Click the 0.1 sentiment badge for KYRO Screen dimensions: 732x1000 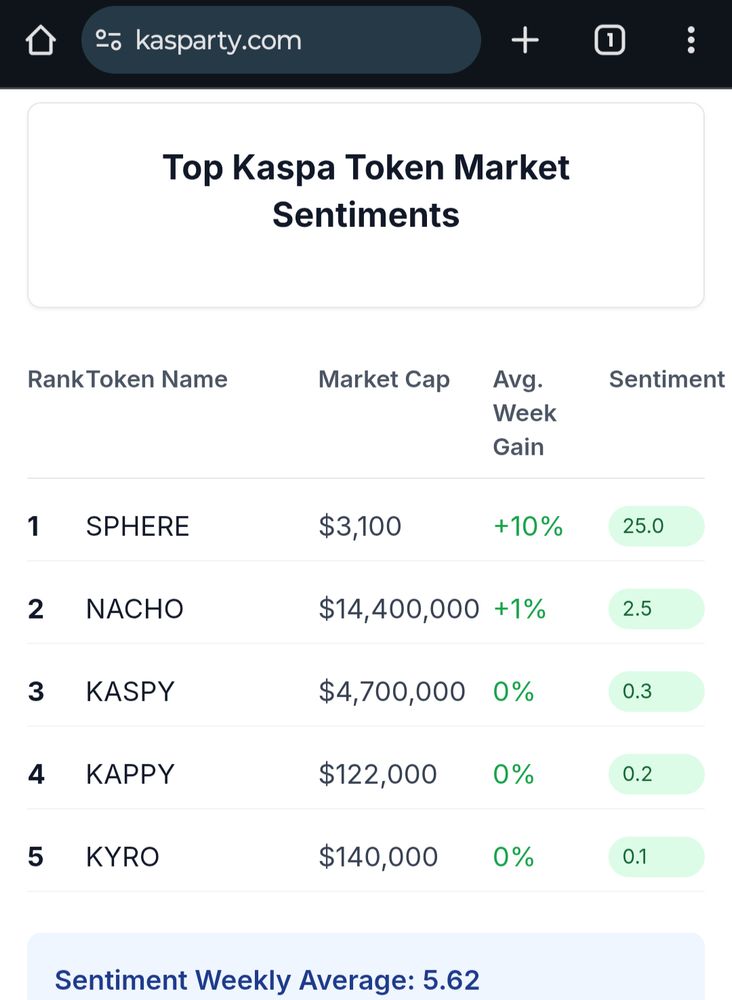click(655, 857)
